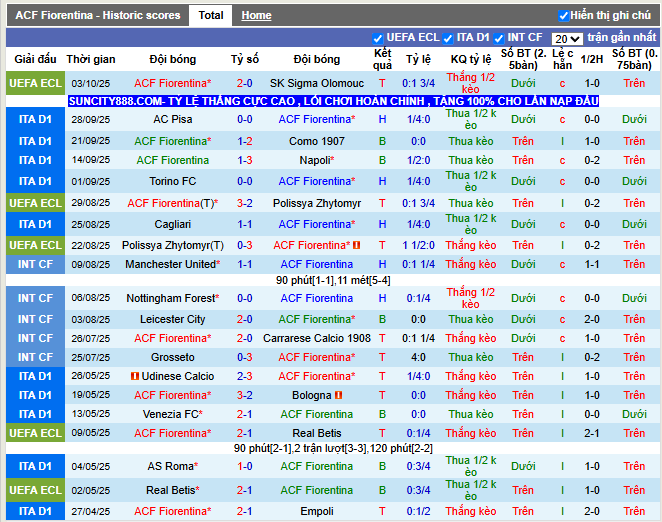Click red card icon beside Udinese Calcio
Viewport: 662px width, 522px height.
click(x=135, y=376)
